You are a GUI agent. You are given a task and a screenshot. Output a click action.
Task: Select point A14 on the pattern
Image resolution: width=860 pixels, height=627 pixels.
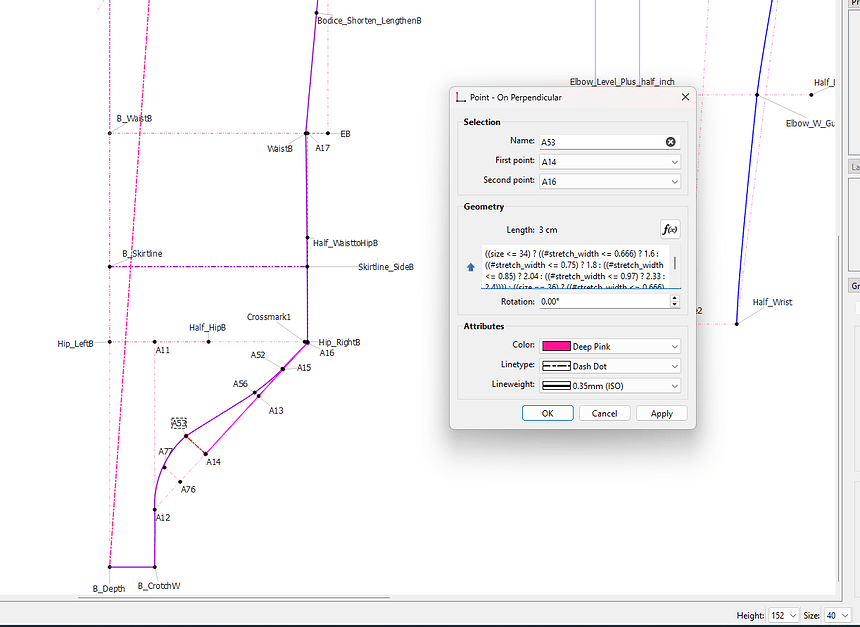(x=206, y=453)
